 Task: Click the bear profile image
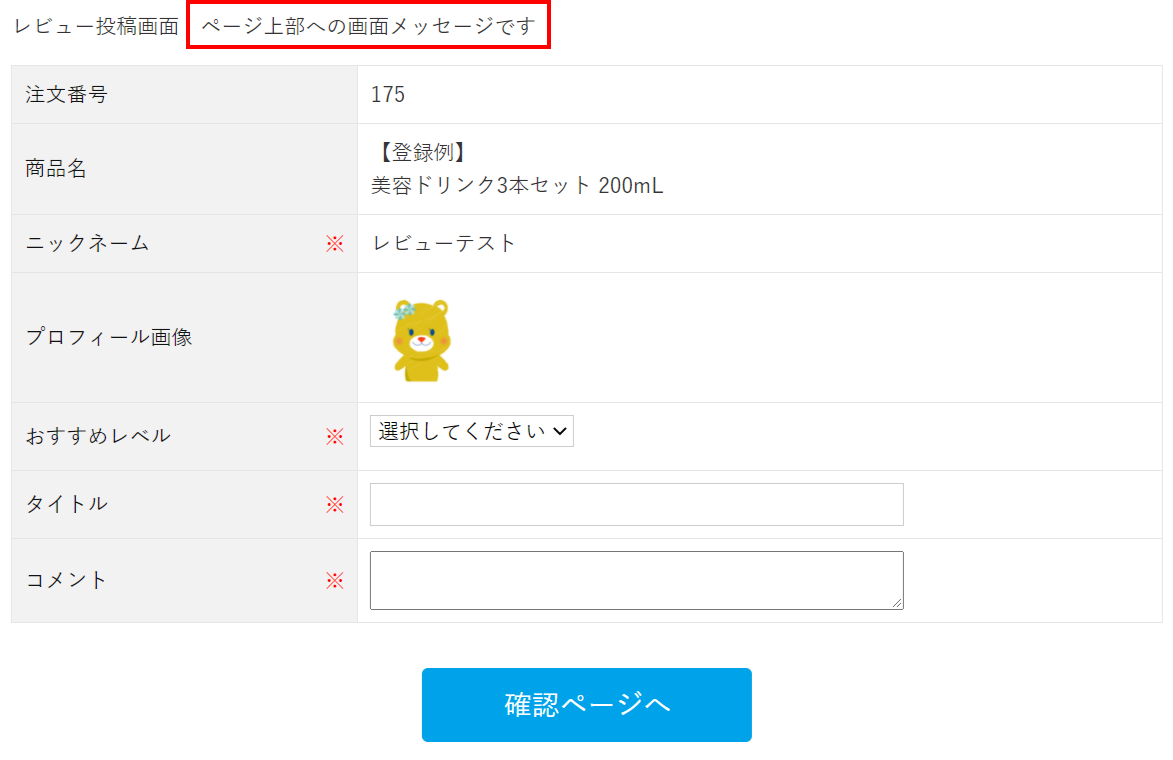click(421, 340)
